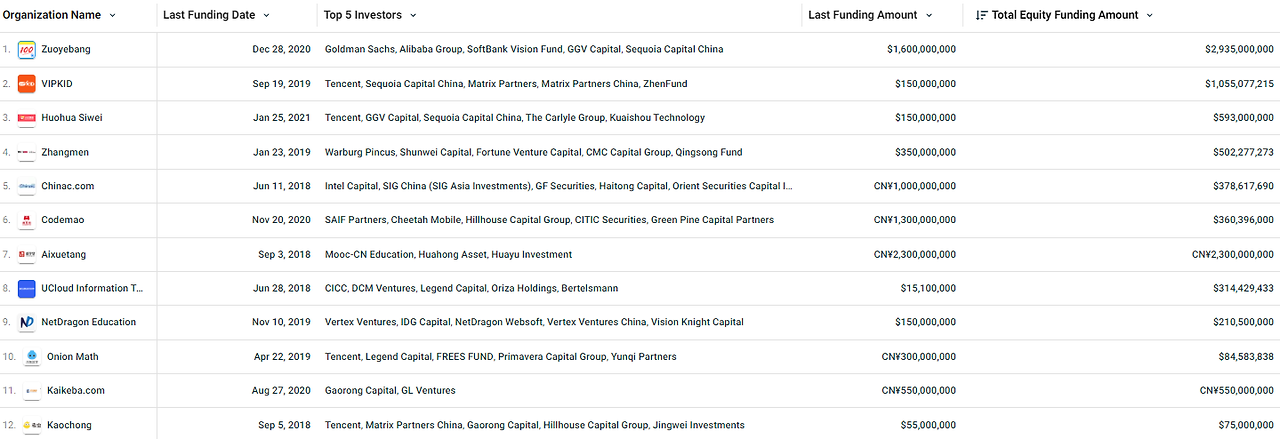Expand the Top 5 Investors column menu
Viewport: 1280px width, 439px height.
[x=413, y=16]
